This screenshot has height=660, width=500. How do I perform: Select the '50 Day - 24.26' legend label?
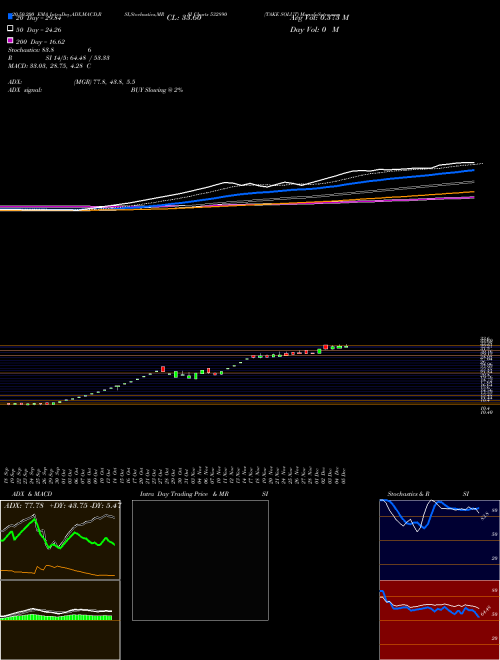point(38,30)
